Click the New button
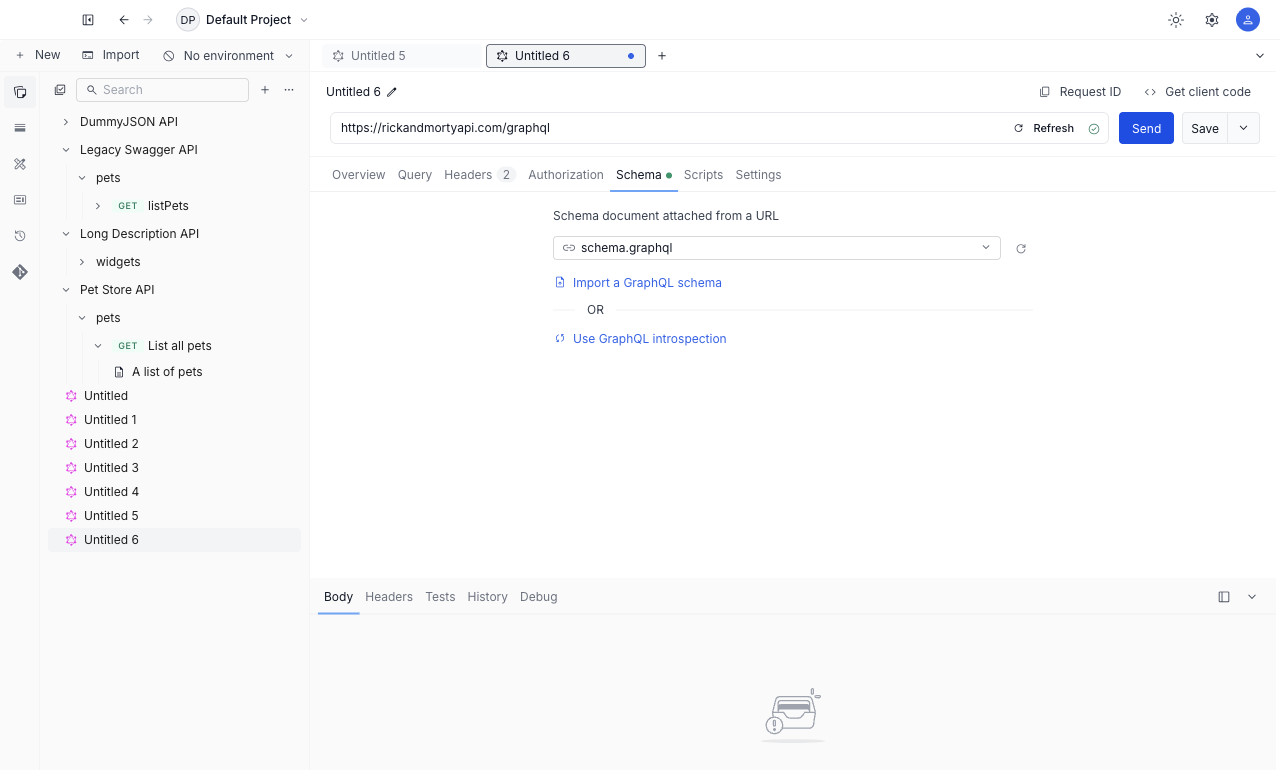This screenshot has height=770, width=1280. click(x=38, y=55)
